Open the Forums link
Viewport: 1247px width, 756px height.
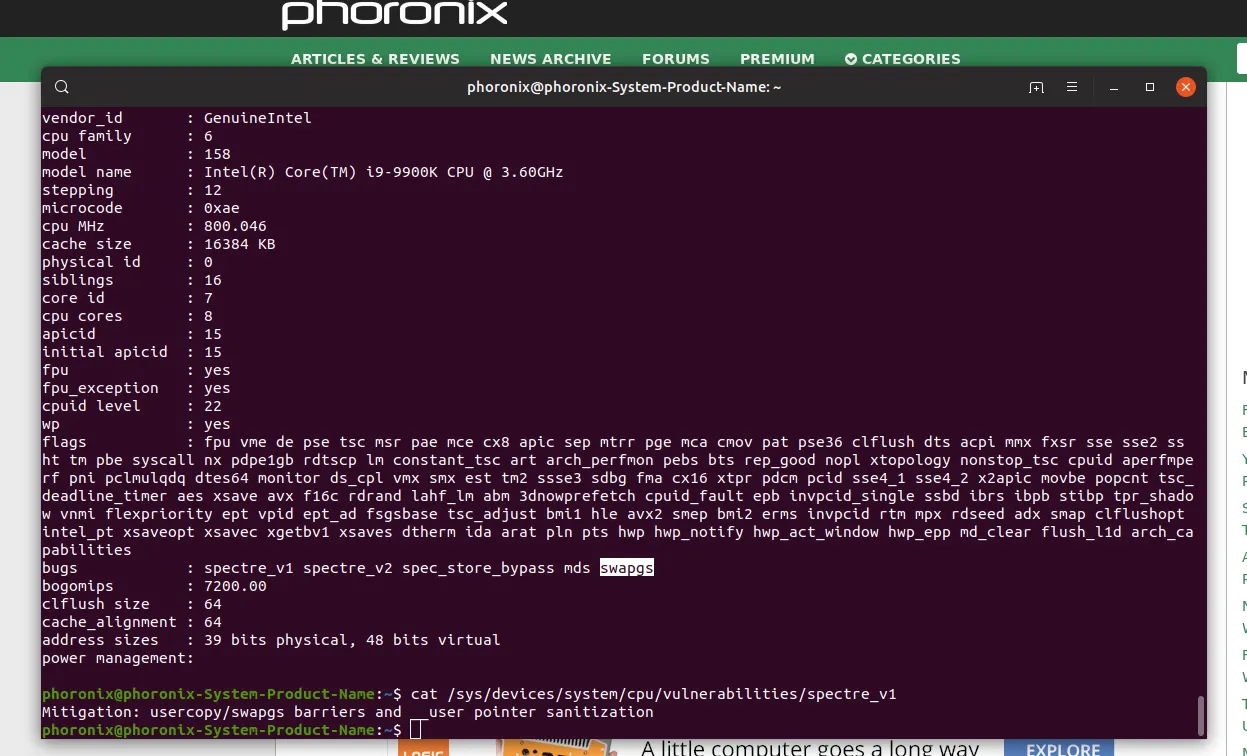(676, 59)
